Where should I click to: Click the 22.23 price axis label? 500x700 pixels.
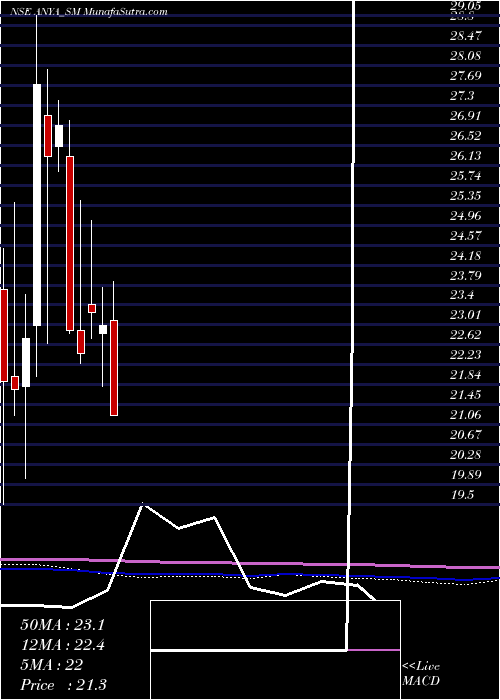pyautogui.click(x=465, y=354)
